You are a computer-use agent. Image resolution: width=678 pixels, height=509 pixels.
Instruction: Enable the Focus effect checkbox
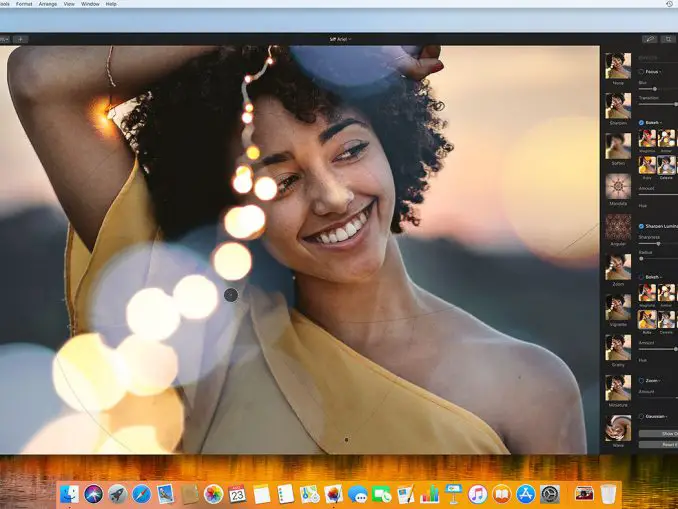641,72
